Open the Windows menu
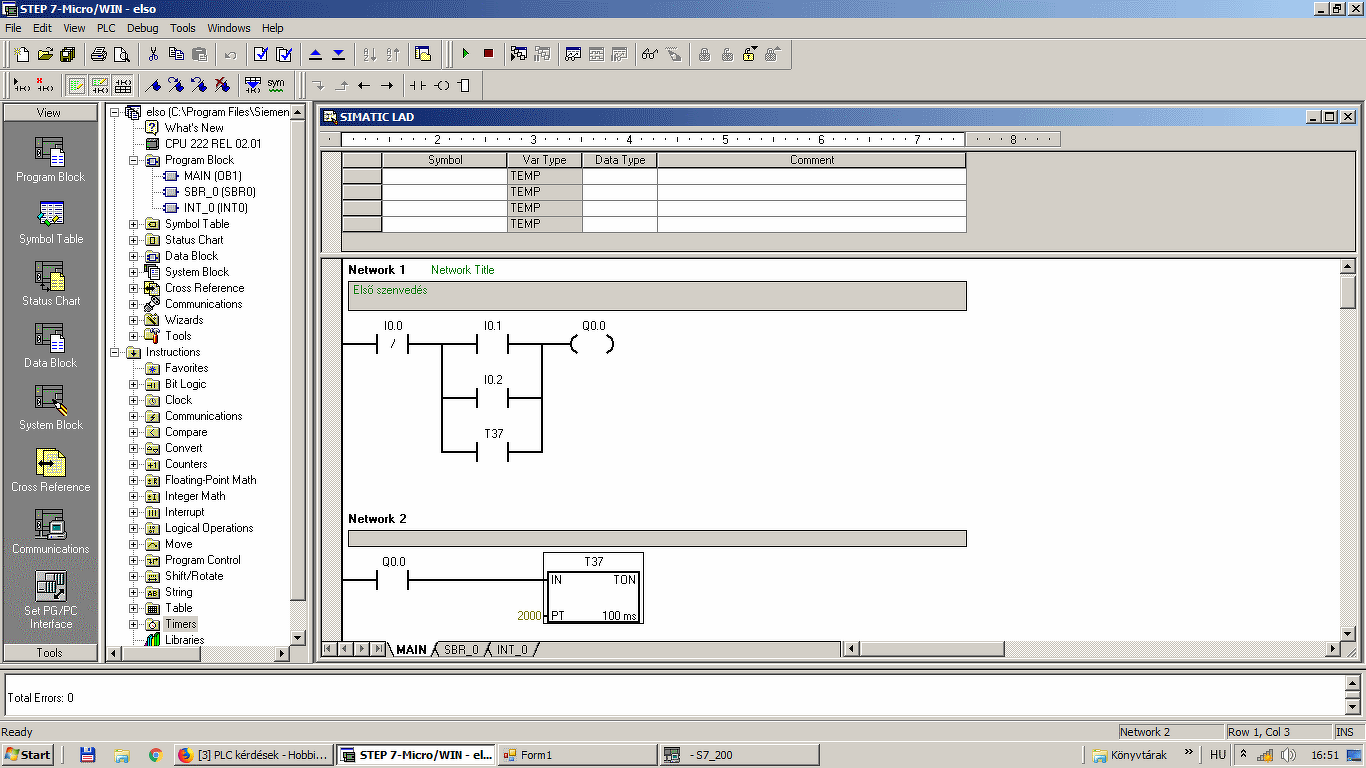 pyautogui.click(x=229, y=28)
